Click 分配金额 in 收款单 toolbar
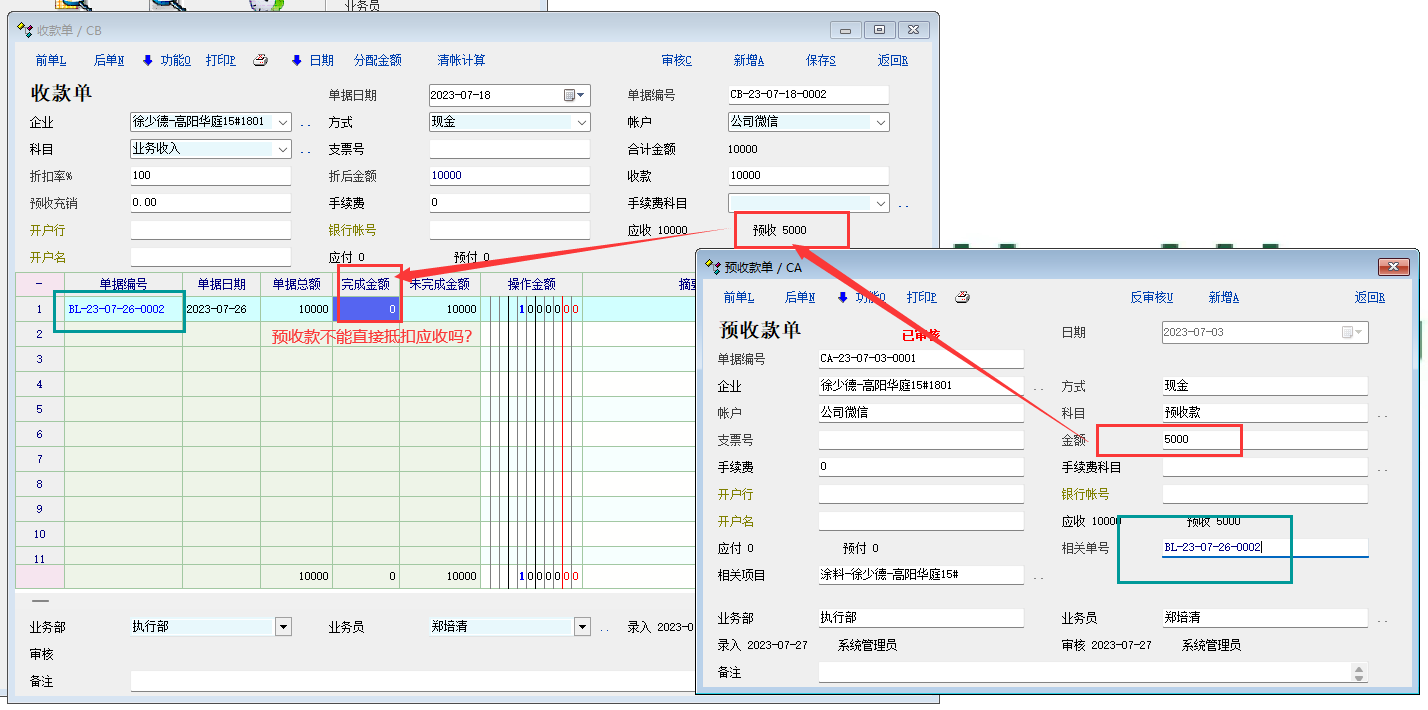 (377, 60)
